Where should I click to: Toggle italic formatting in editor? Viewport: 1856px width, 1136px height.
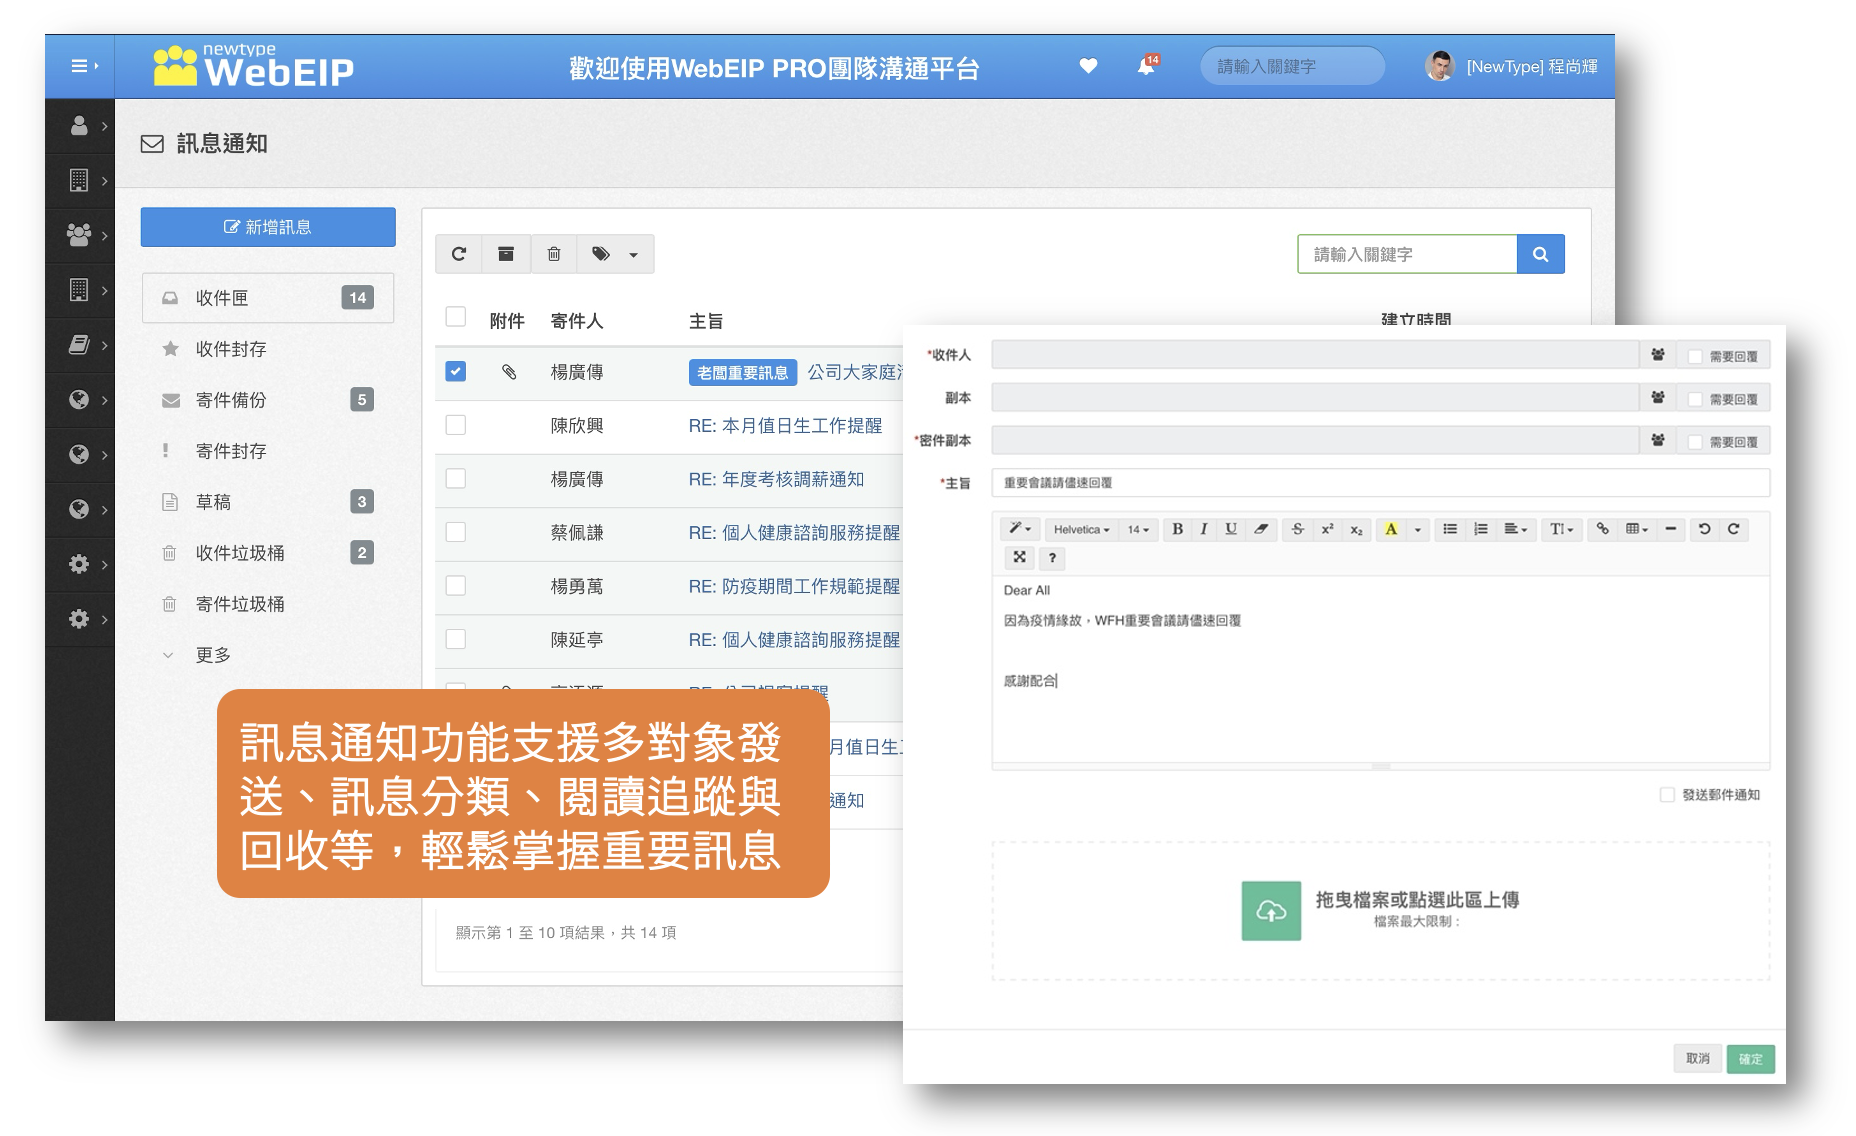[1204, 529]
